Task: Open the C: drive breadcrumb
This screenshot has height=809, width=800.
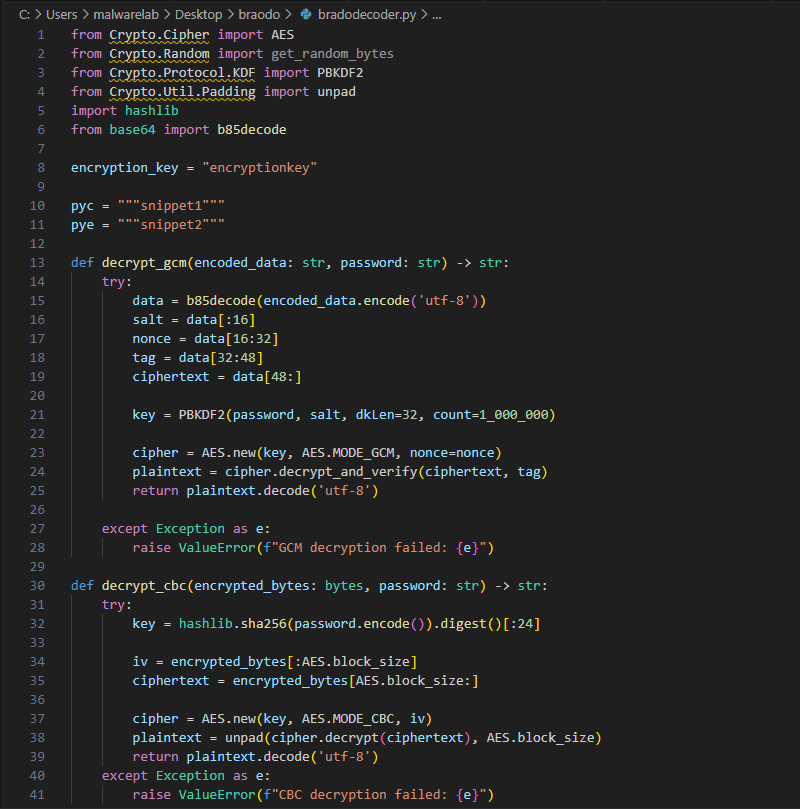Action: (x=24, y=16)
